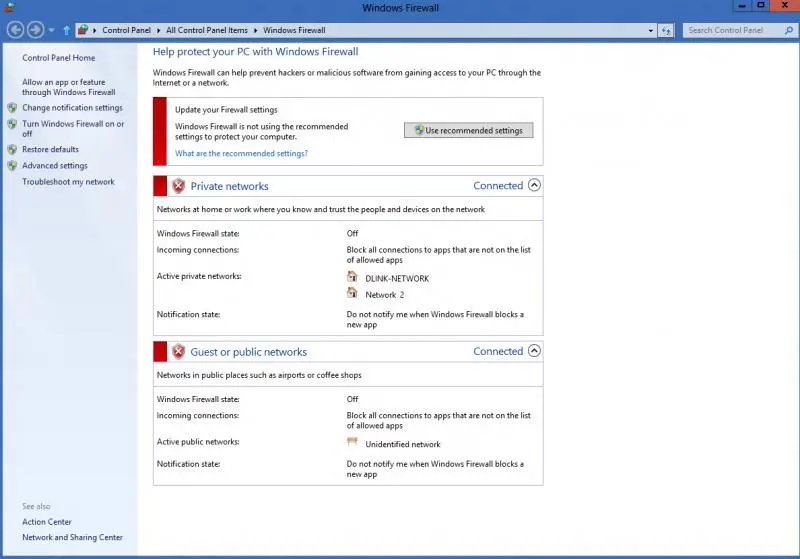Click Connected status of Guest or public networks

498,351
